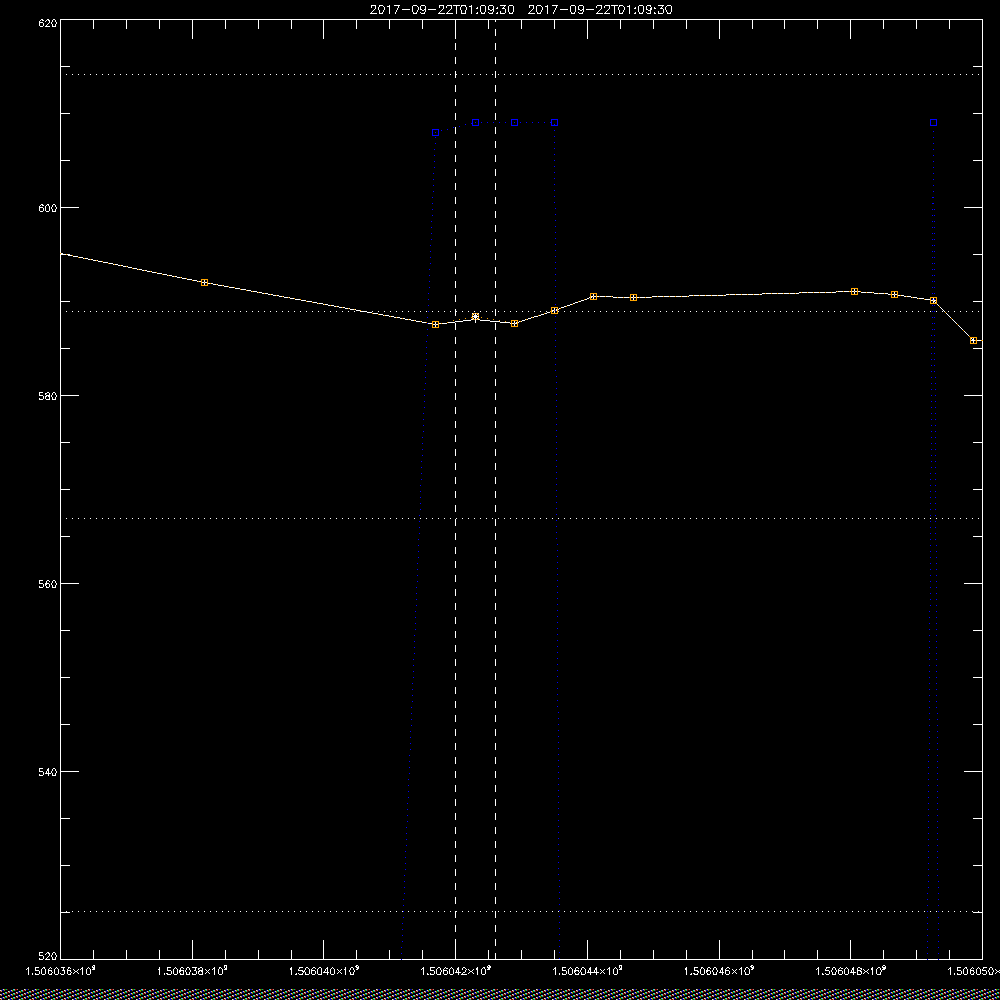Click the 1.506046×10⁹ x-axis label
This screenshot has width=1000, height=1000.
pyautogui.click(x=719, y=971)
